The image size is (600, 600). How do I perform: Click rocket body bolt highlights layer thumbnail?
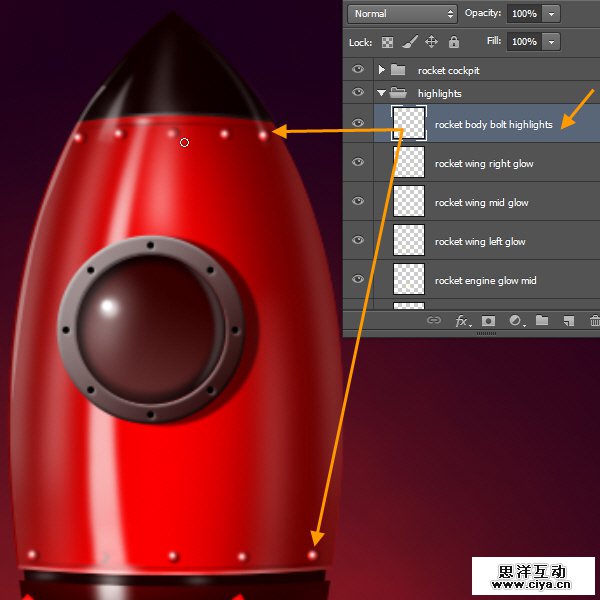point(409,123)
